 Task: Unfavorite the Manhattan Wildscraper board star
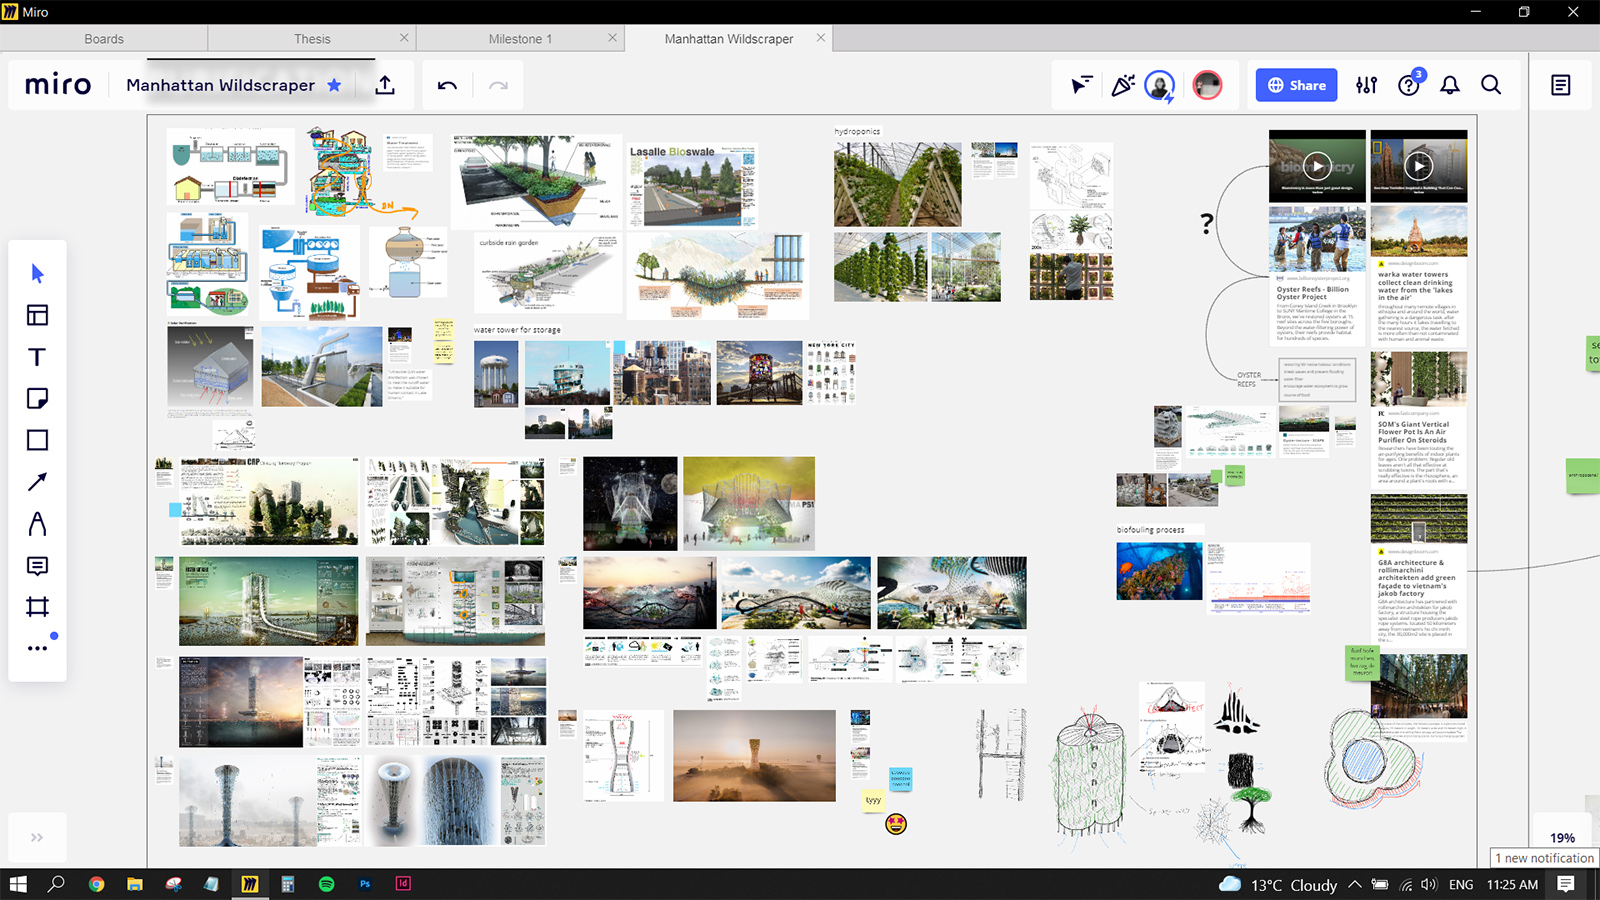tap(336, 85)
